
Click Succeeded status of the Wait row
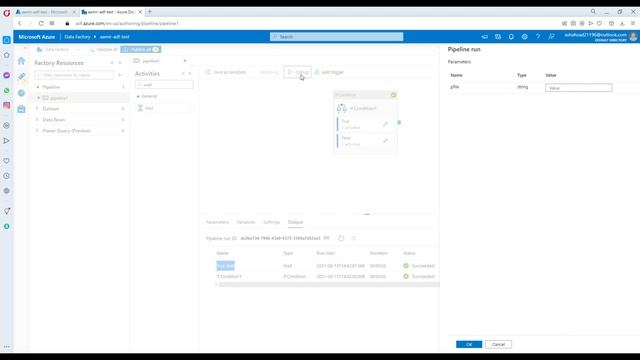pyautogui.click(x=419, y=266)
